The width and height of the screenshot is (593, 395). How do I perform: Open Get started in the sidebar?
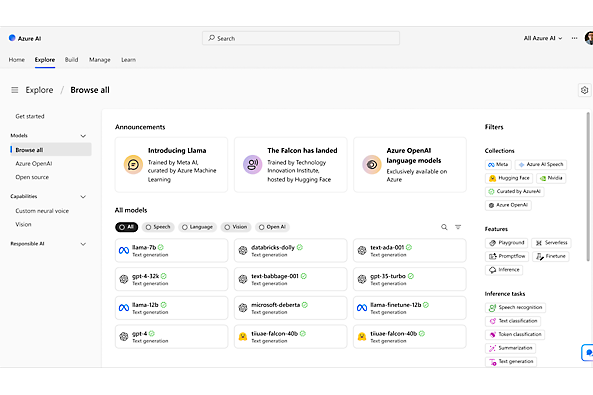tap(30, 117)
